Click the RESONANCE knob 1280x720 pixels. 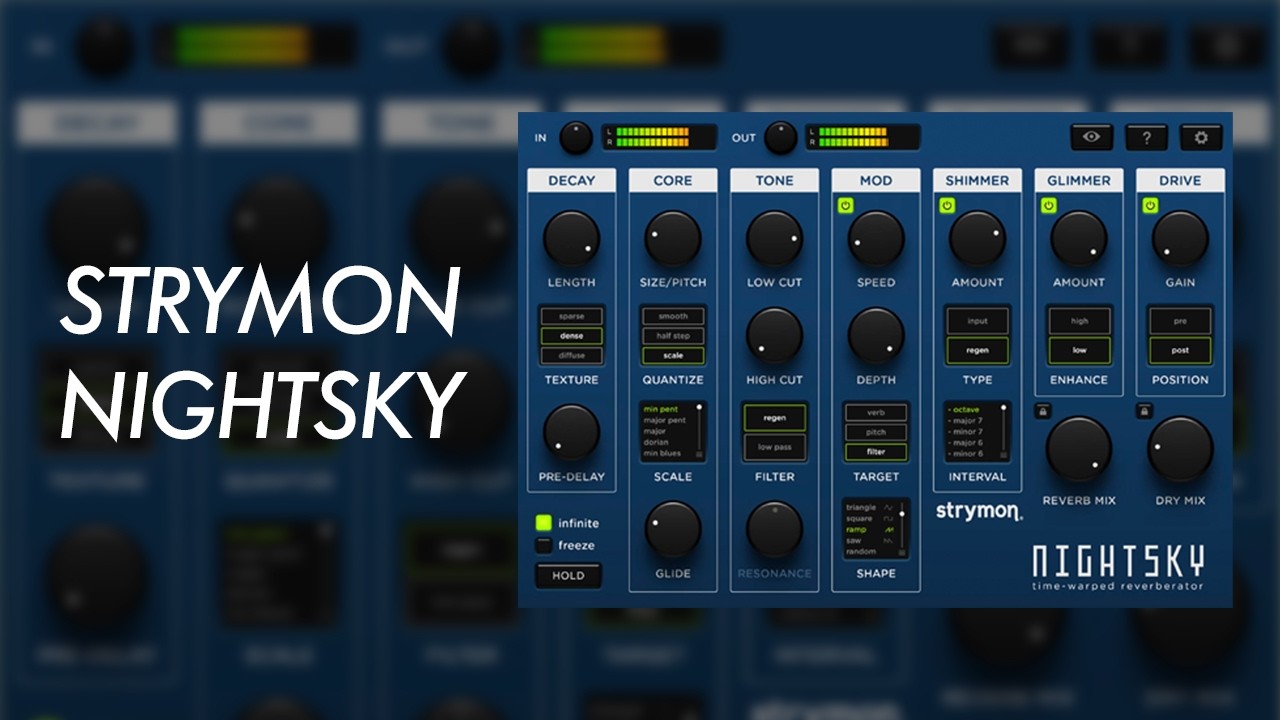(x=775, y=530)
